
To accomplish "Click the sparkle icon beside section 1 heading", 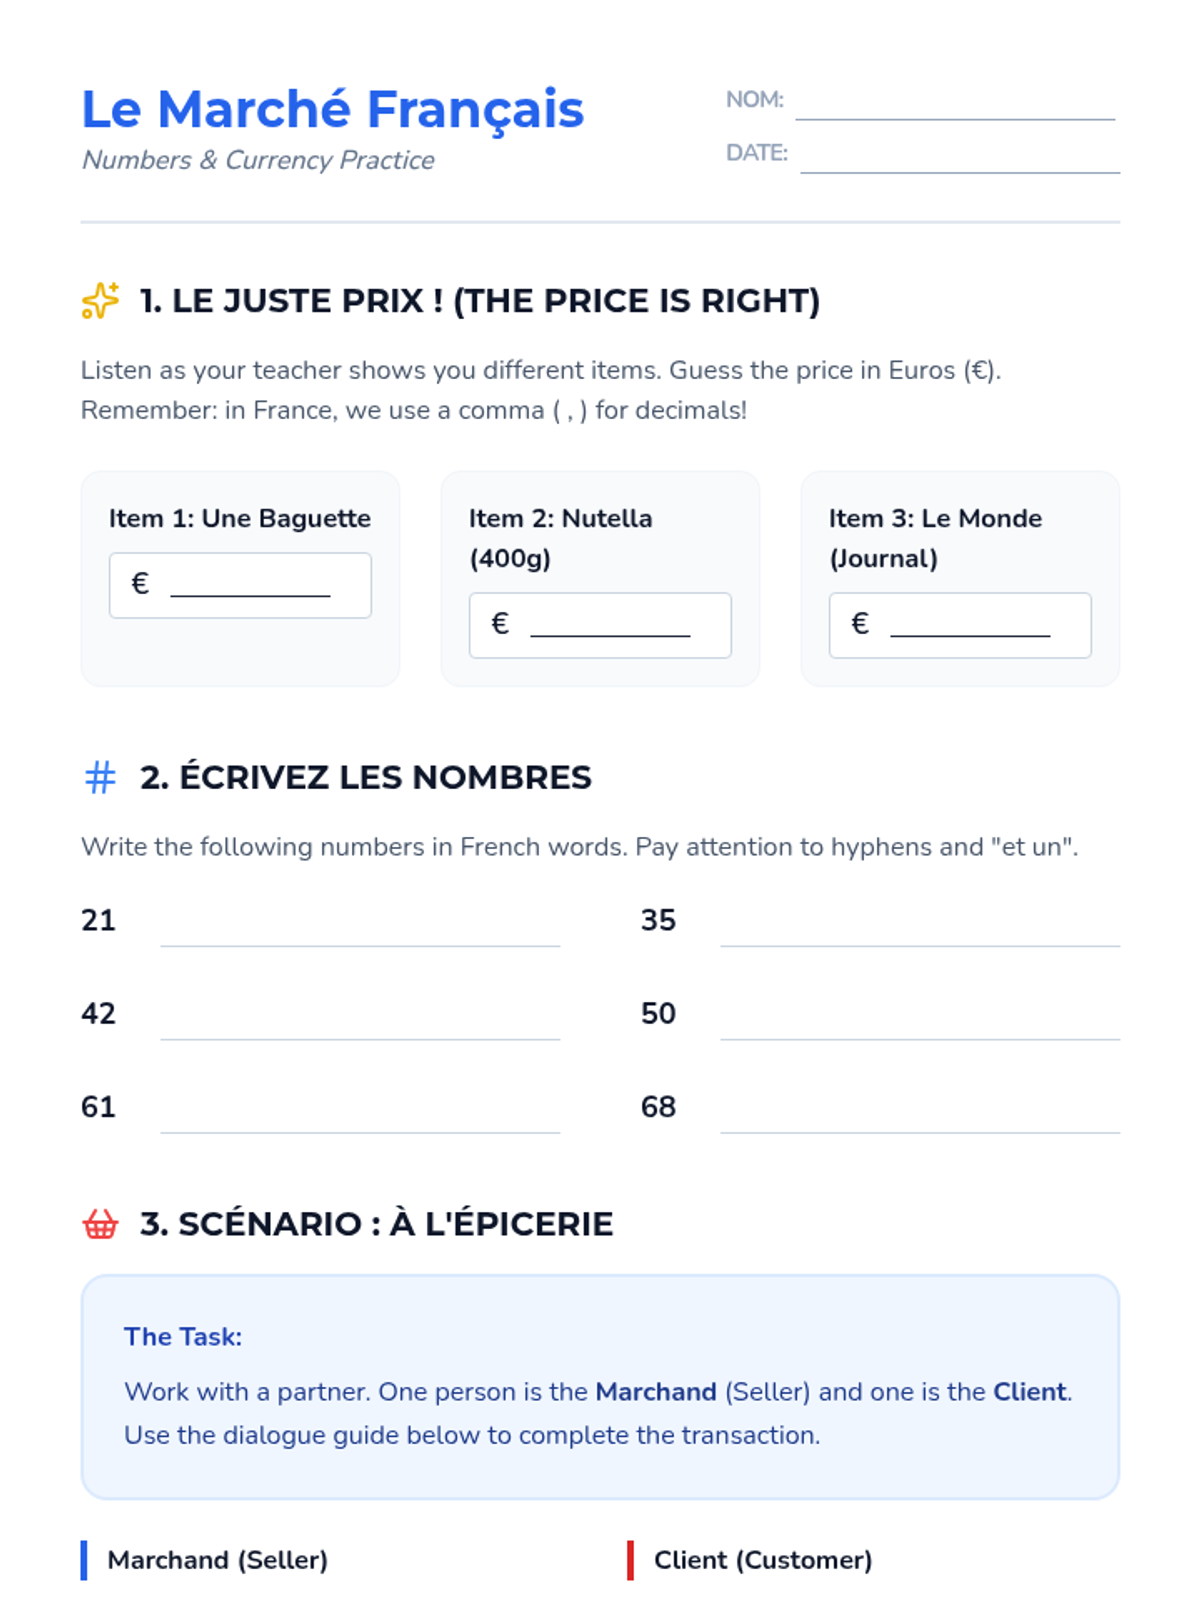I will click(x=100, y=301).
